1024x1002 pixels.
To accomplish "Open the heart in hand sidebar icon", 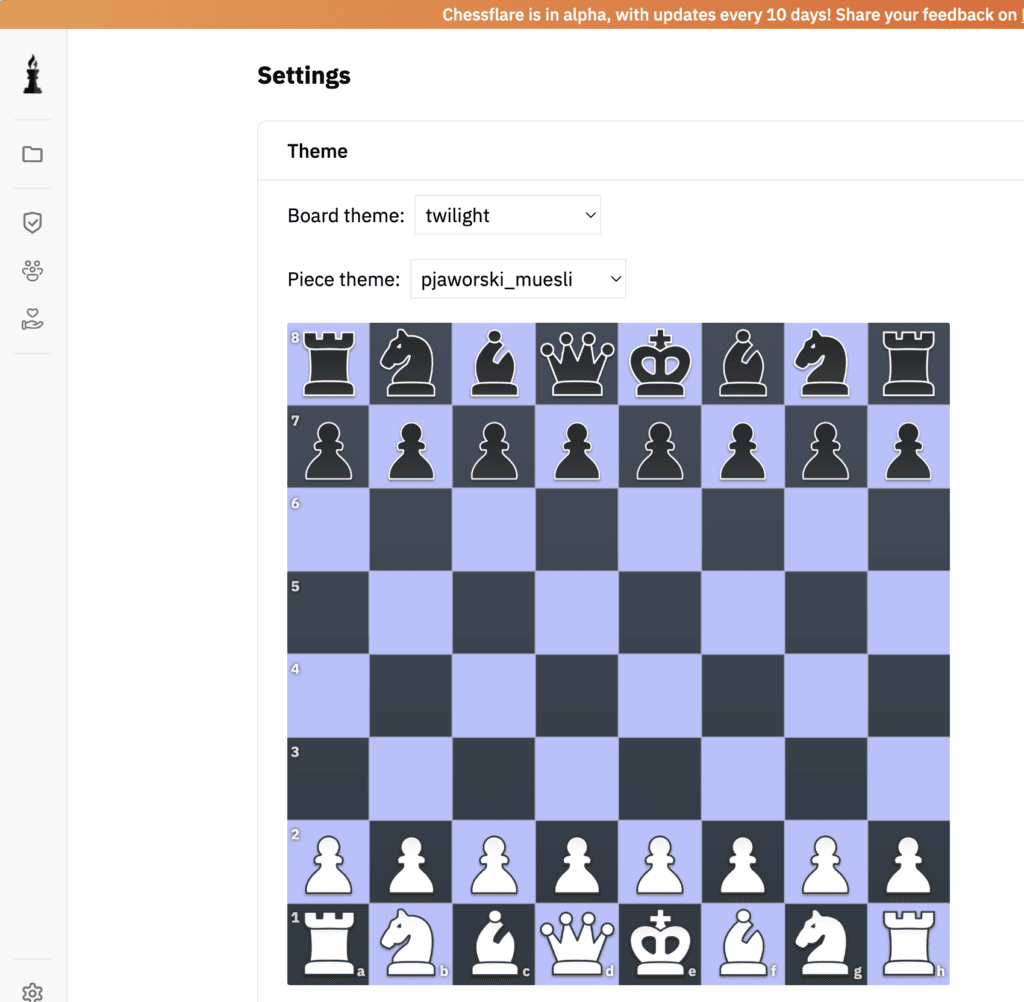I will [33, 319].
